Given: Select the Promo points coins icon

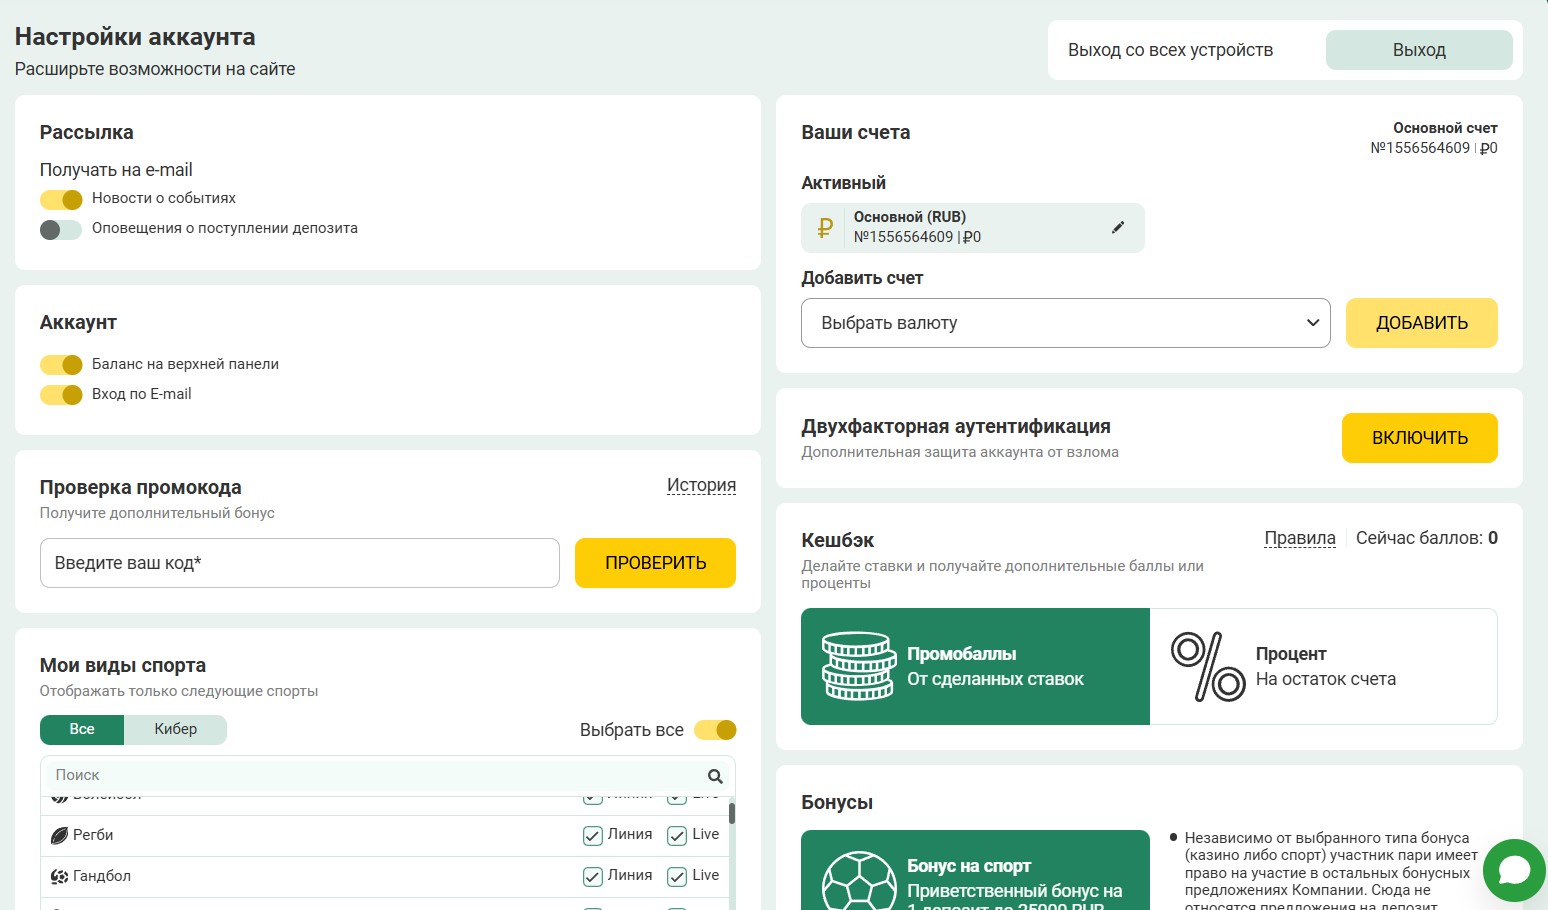Looking at the screenshot, I should 858,666.
